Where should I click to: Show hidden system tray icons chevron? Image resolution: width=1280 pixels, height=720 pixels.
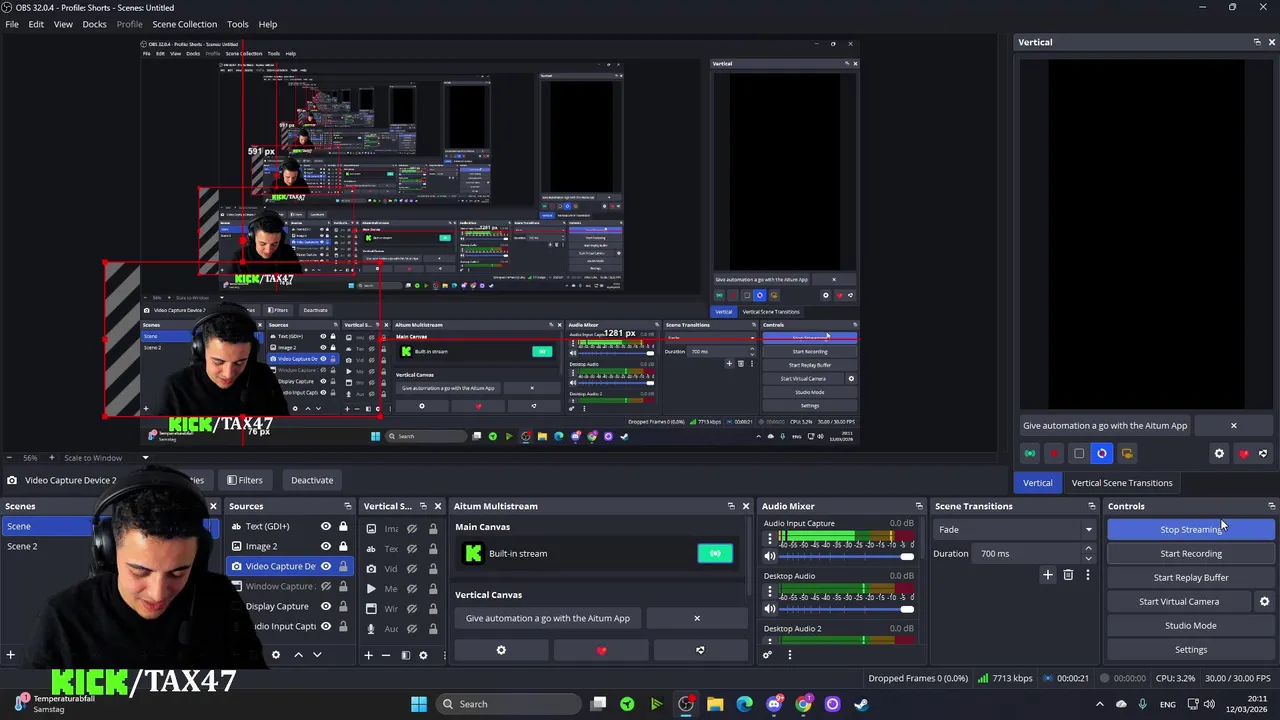click(1100, 704)
